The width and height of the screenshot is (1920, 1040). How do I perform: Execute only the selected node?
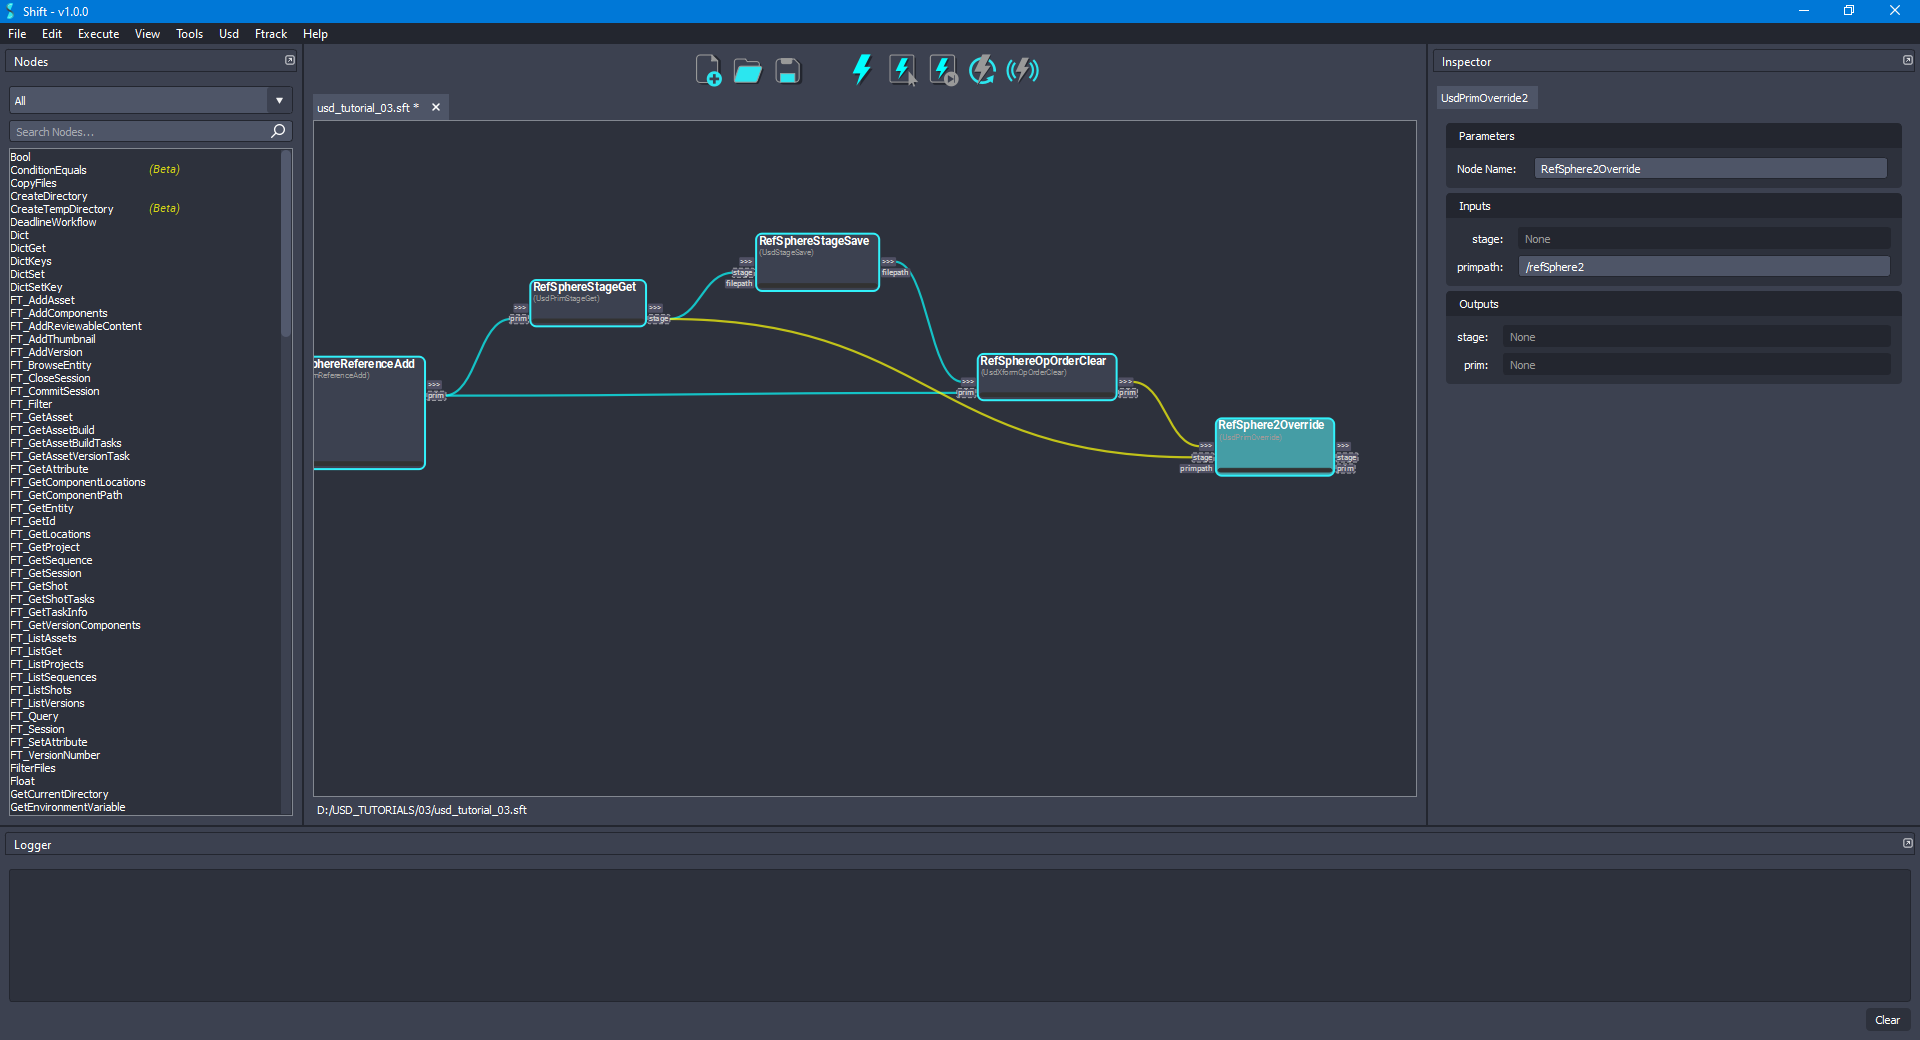tap(903, 69)
